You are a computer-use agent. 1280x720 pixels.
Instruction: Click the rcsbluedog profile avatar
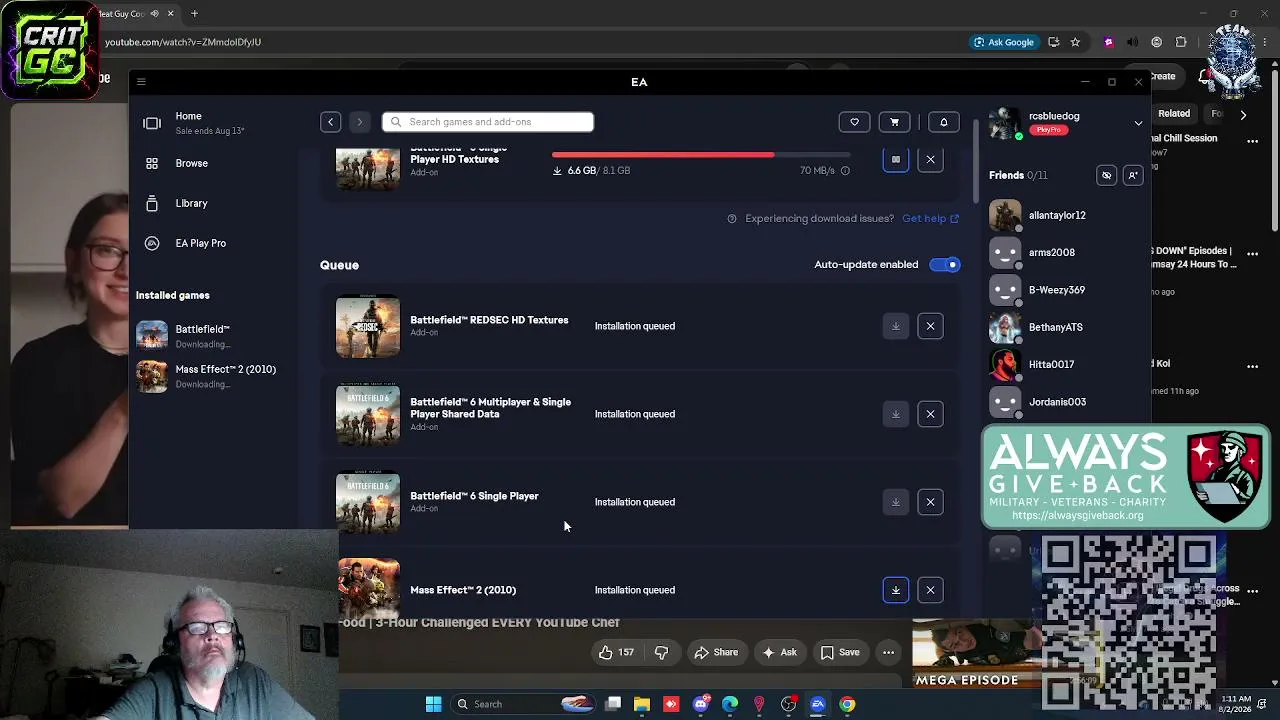tap(1005, 123)
